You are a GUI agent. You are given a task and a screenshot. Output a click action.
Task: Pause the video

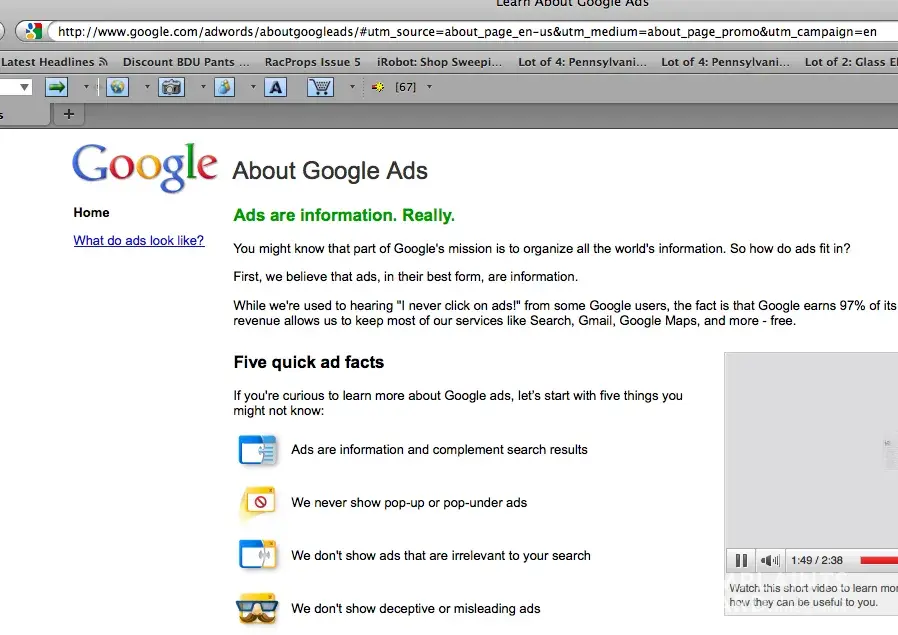(x=741, y=560)
